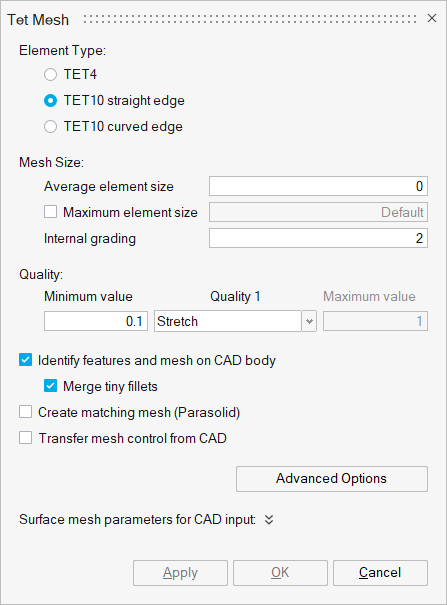Click the Apply button
The image size is (447, 605).
click(x=180, y=573)
